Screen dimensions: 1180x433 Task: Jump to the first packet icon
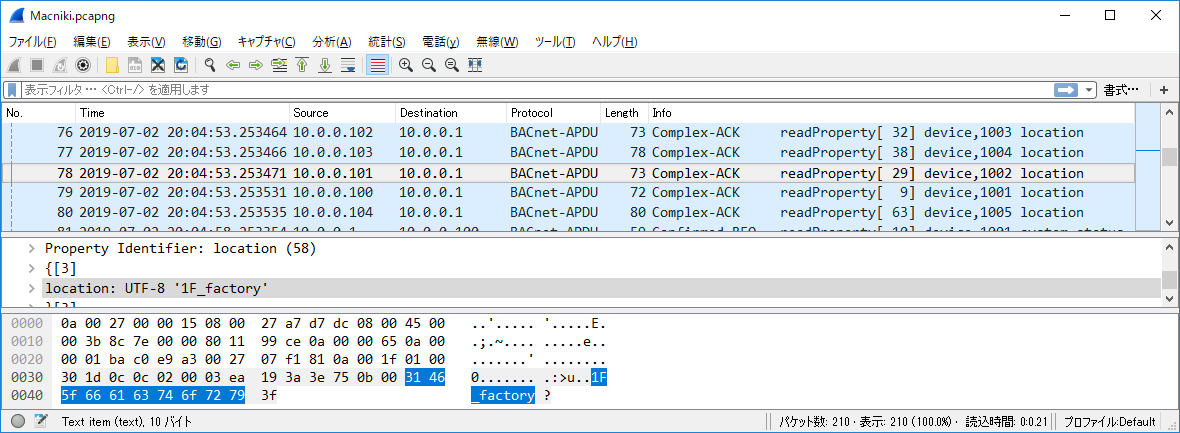[302, 65]
